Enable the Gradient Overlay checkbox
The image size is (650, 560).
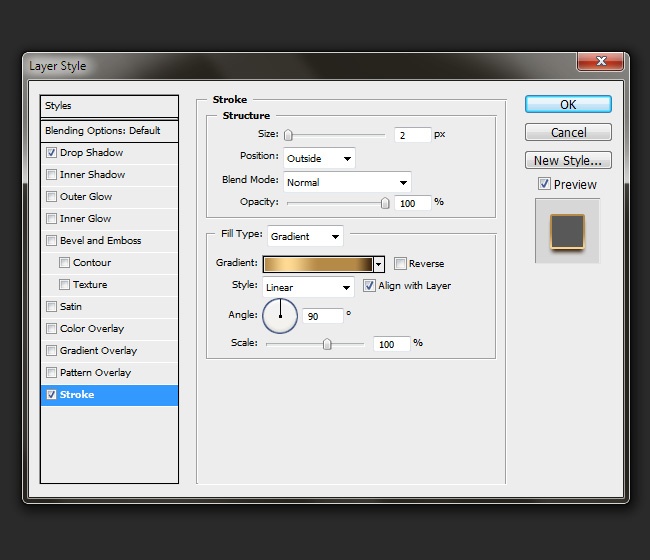pyautogui.click(x=51, y=350)
